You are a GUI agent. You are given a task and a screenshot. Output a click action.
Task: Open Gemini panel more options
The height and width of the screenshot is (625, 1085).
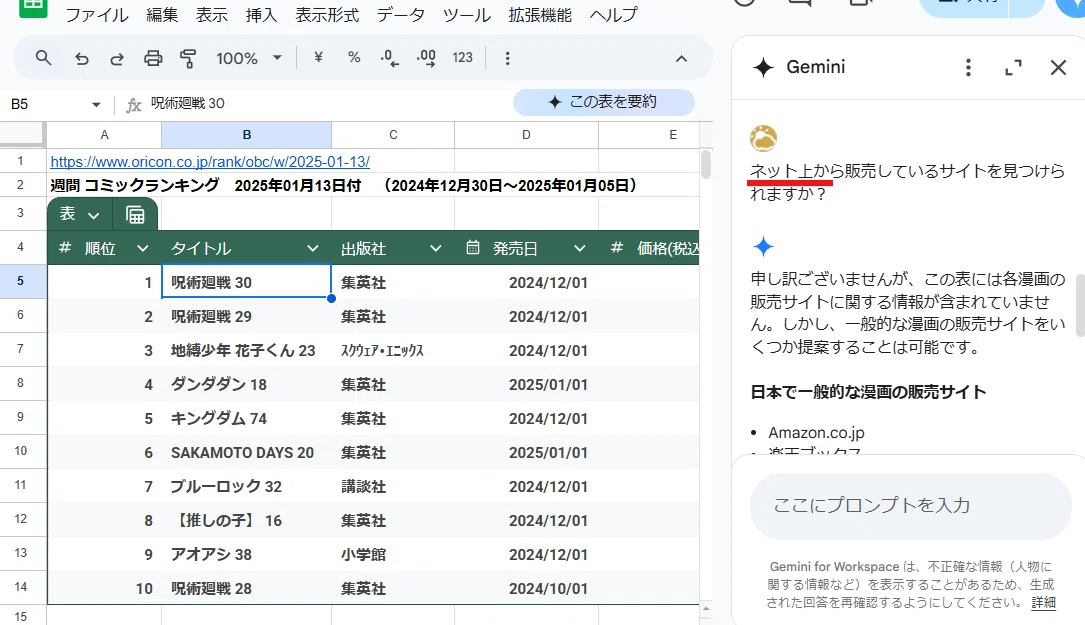tap(968, 67)
